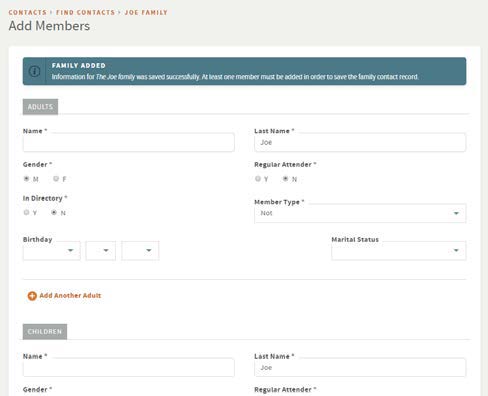488x396 pixels.
Task: Focus the child Last Name field
Action: [x=360, y=368]
